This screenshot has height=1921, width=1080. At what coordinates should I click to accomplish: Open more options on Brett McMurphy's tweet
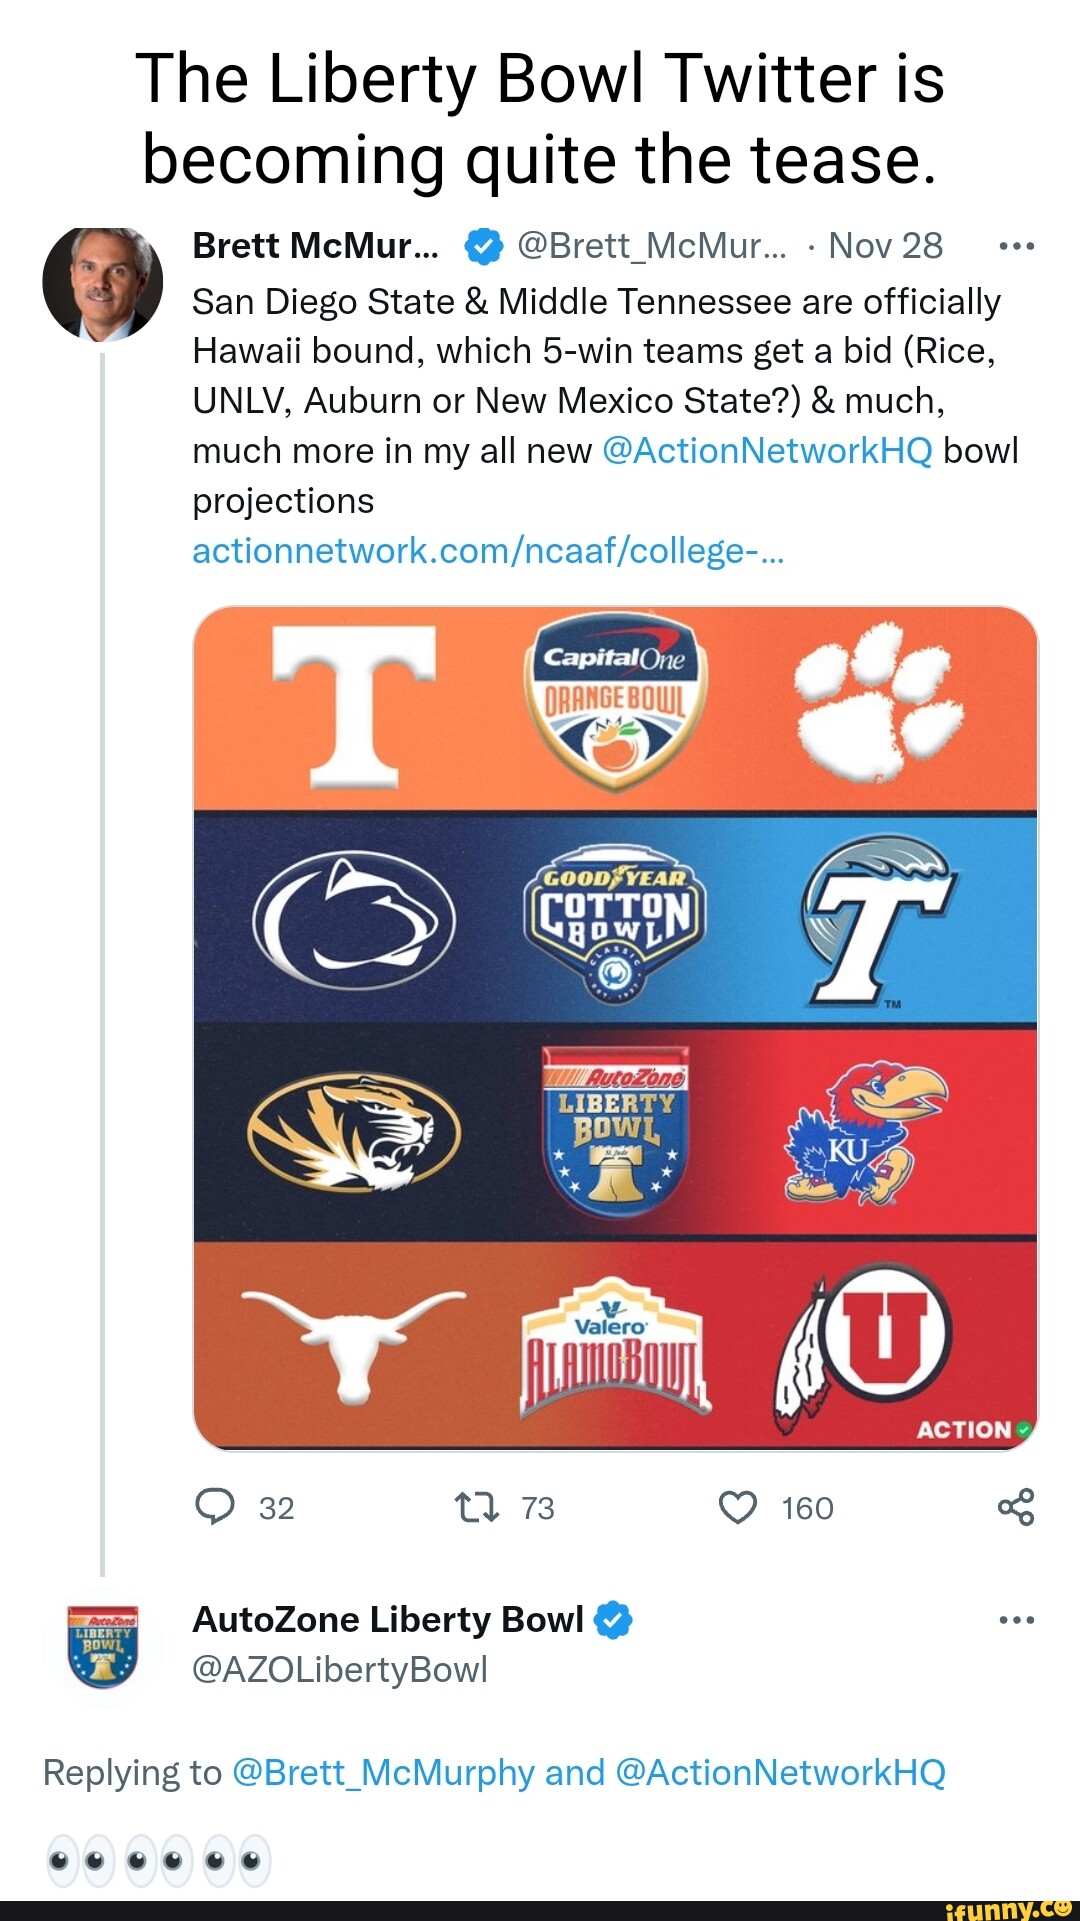point(1016,246)
